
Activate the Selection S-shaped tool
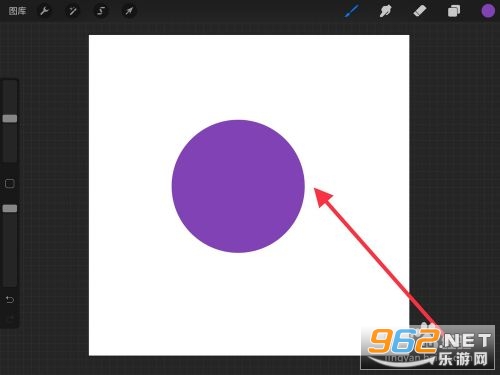pos(101,11)
